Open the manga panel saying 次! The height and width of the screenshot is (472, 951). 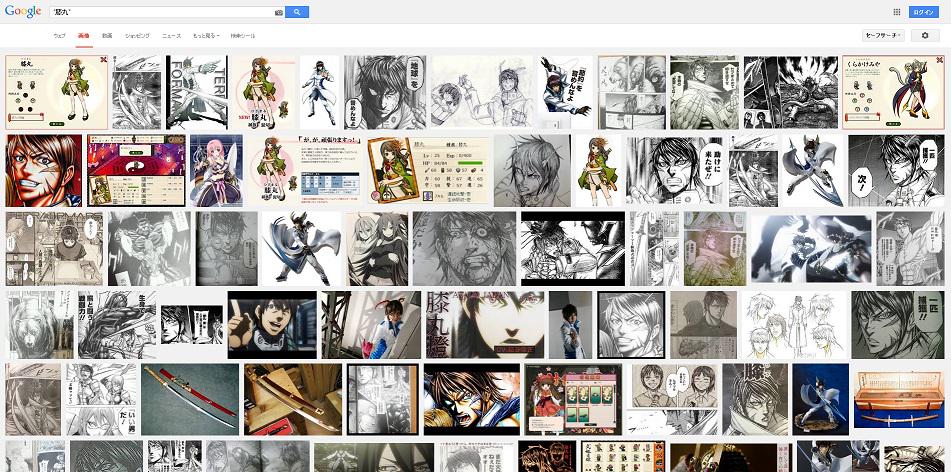click(x=896, y=170)
